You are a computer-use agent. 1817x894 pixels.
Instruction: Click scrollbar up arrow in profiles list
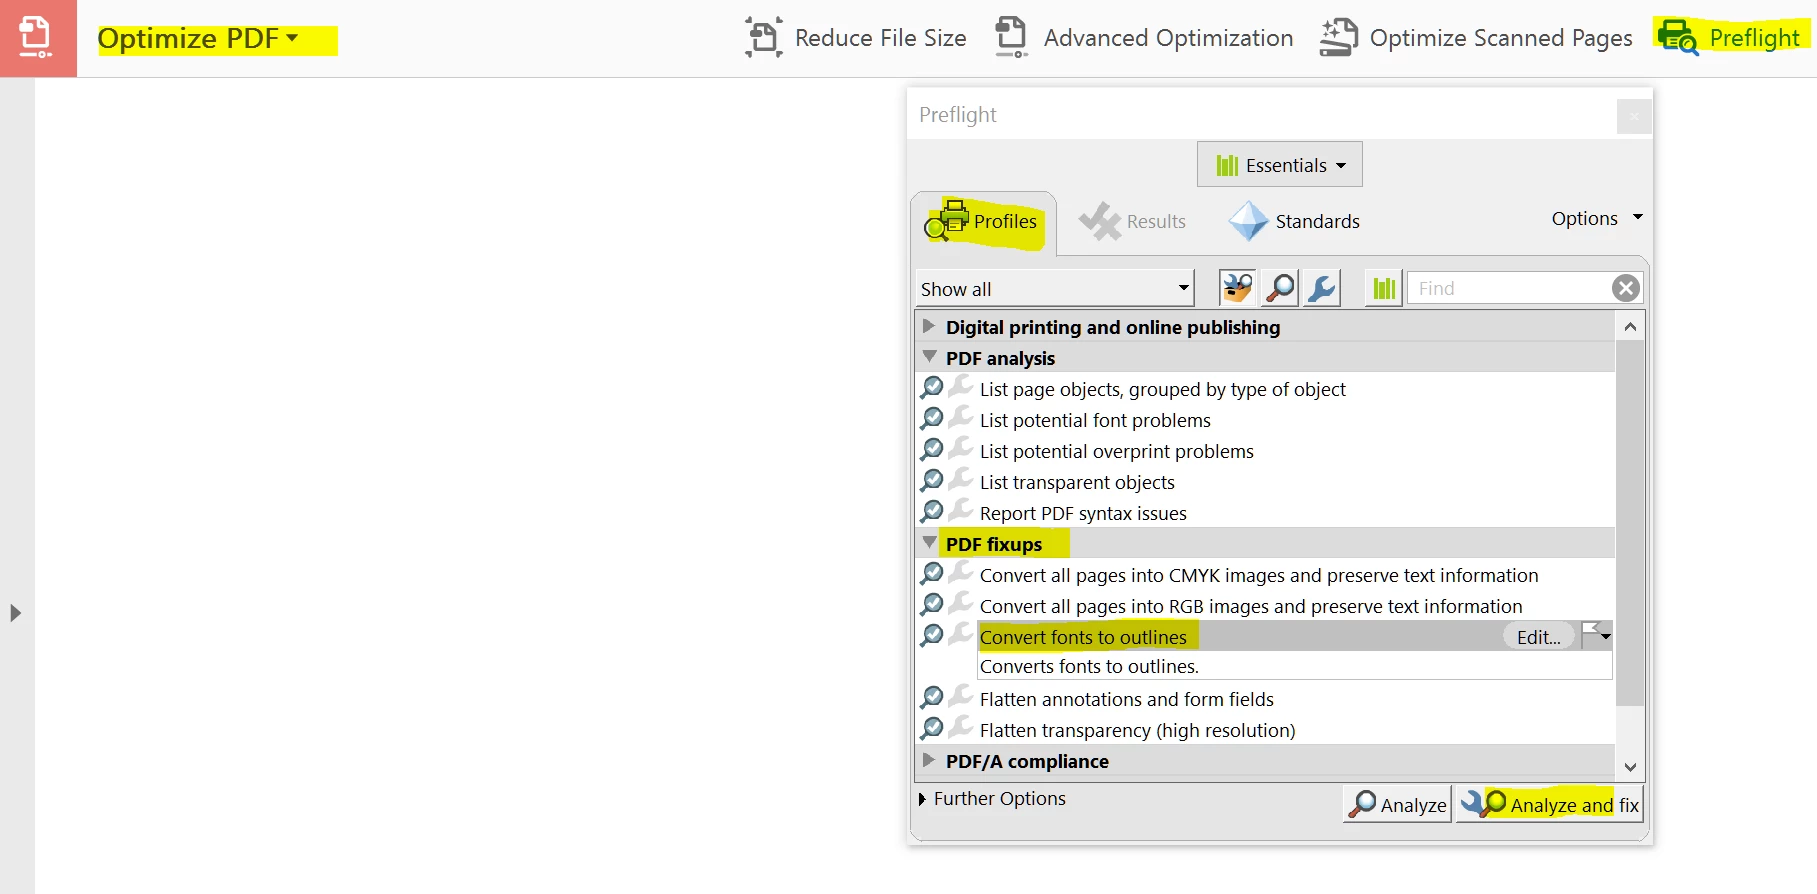1630,327
